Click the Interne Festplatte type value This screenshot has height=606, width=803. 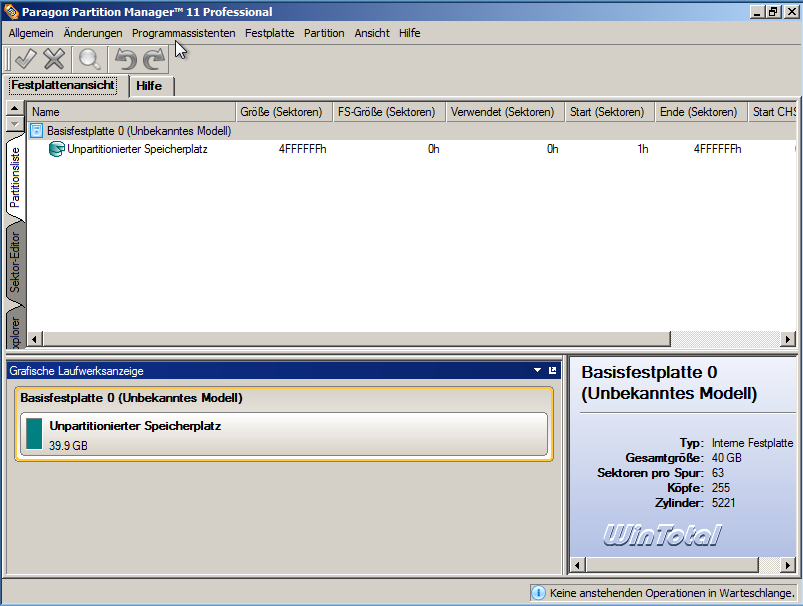point(752,443)
